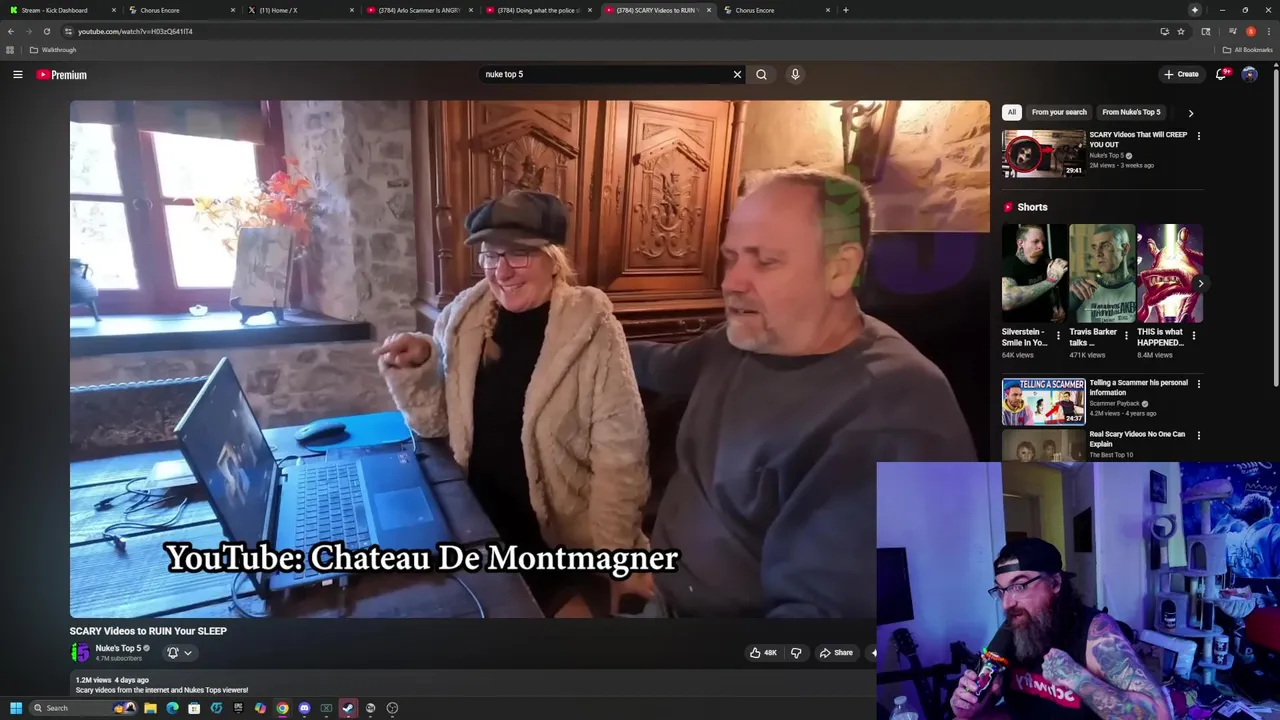Image resolution: width=1280 pixels, height=720 pixels.
Task: Switch to Doing what the police tab
Action: pyautogui.click(x=538, y=10)
